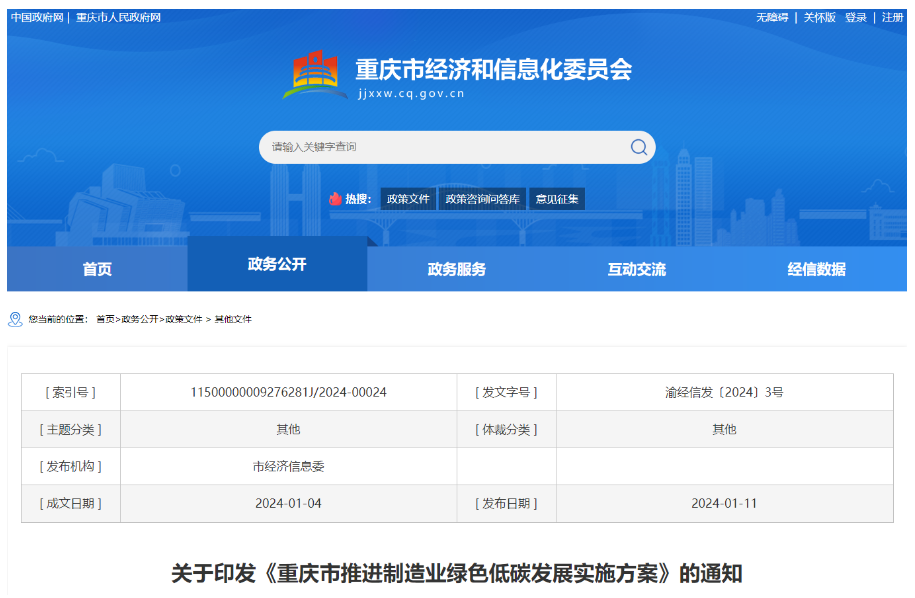The width and height of the screenshot is (915, 598).
Task: Open the 中国政府网 top link
Action: point(37,17)
